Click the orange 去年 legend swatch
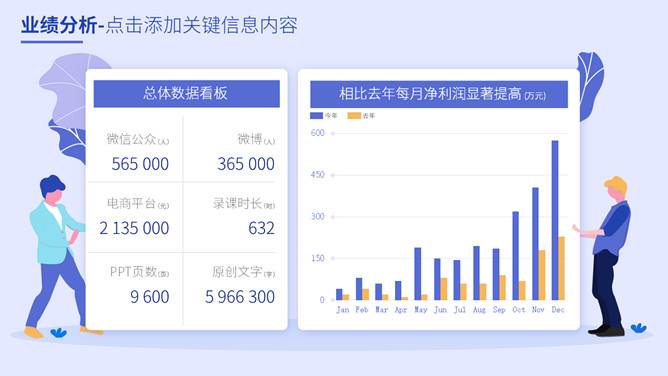The height and width of the screenshot is (376, 668). (x=354, y=115)
